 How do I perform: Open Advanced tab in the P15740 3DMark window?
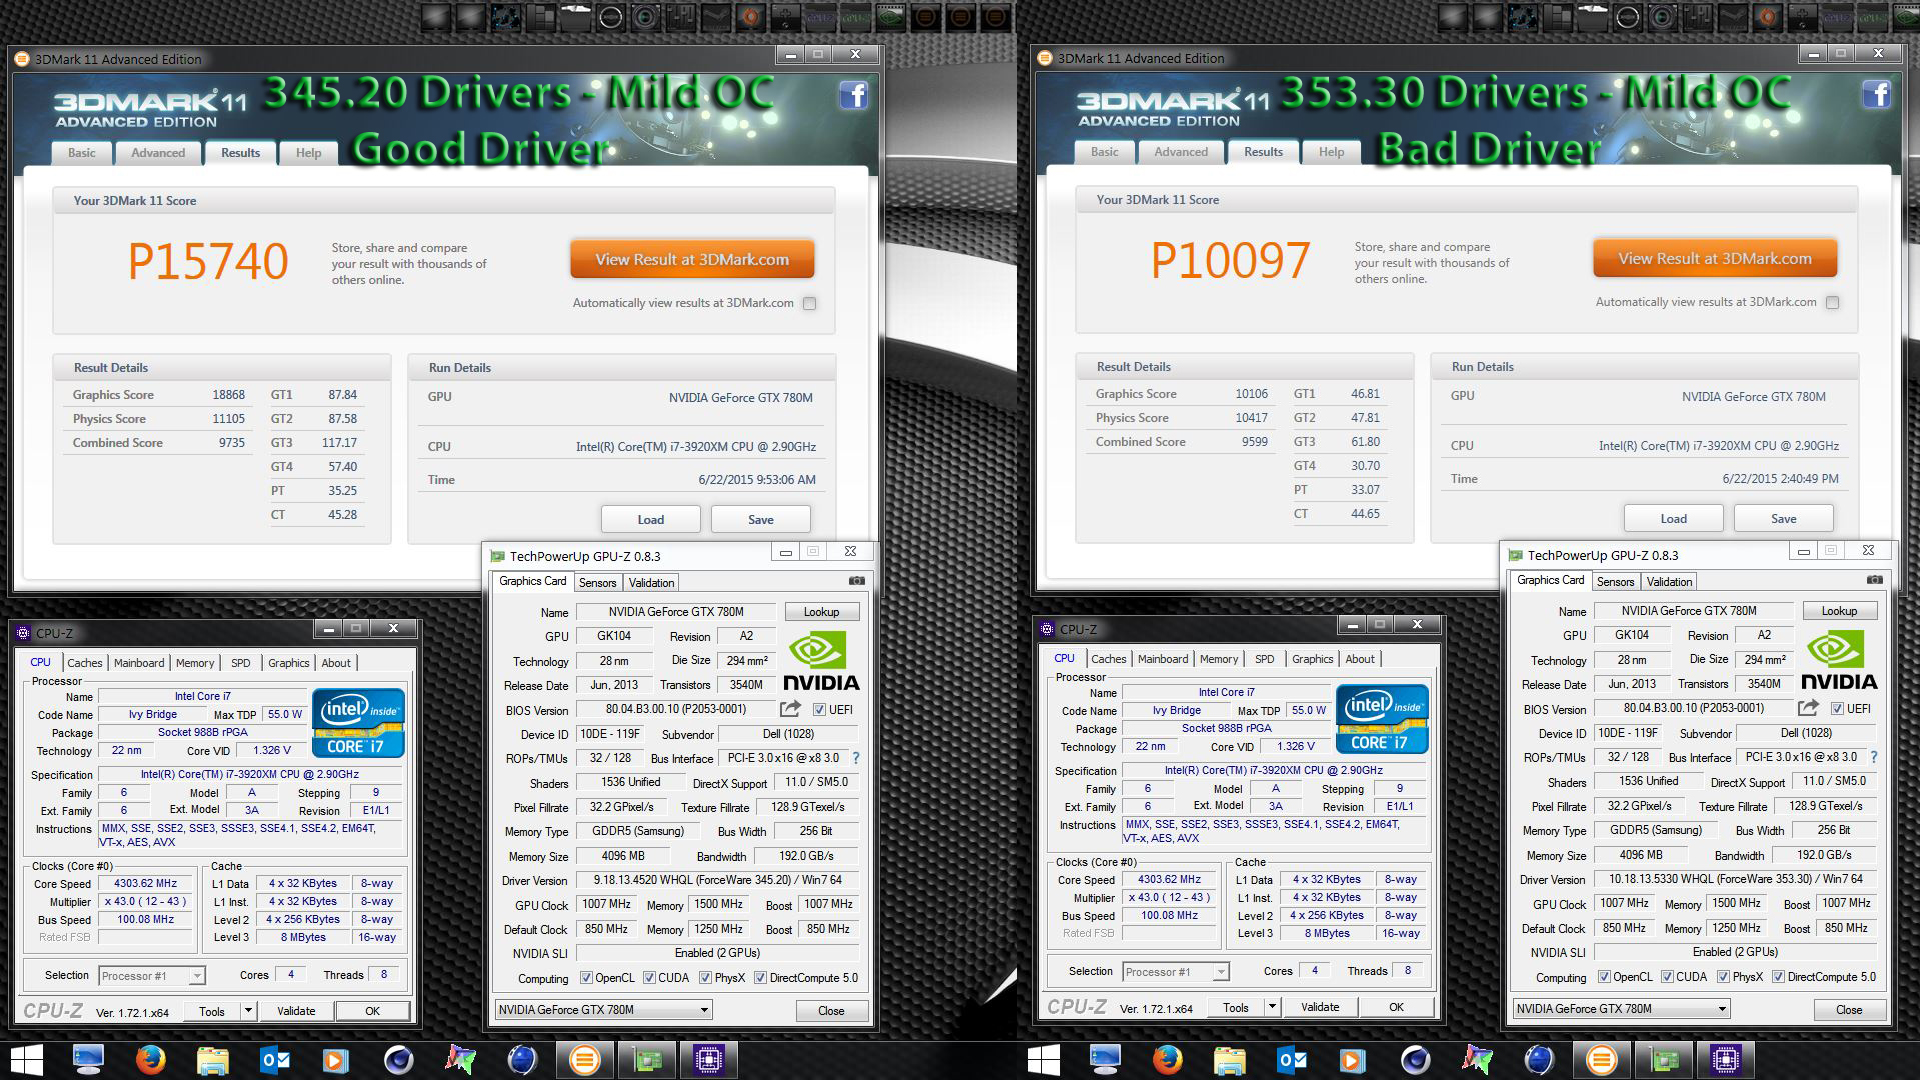[x=158, y=153]
